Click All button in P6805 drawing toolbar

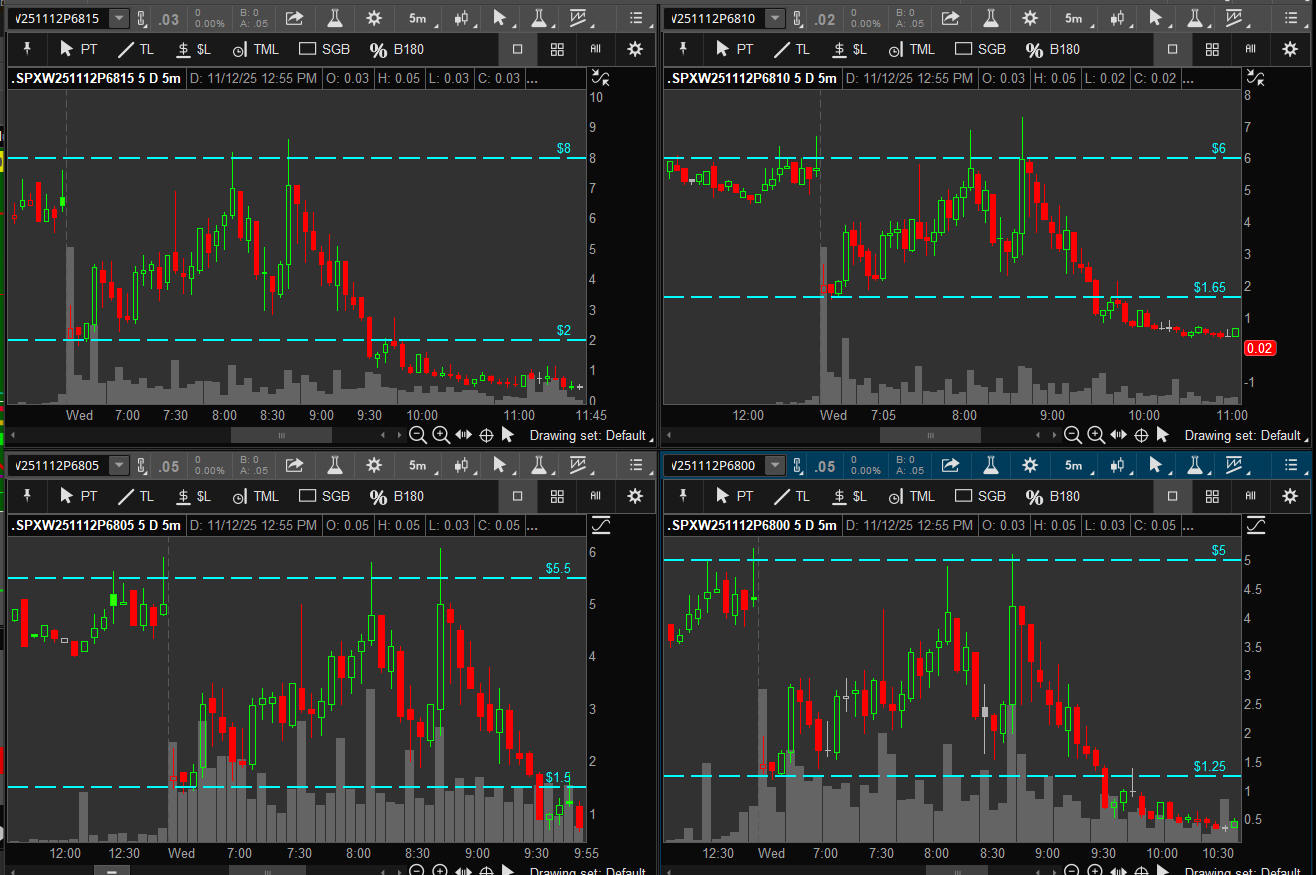pyautogui.click(x=595, y=496)
